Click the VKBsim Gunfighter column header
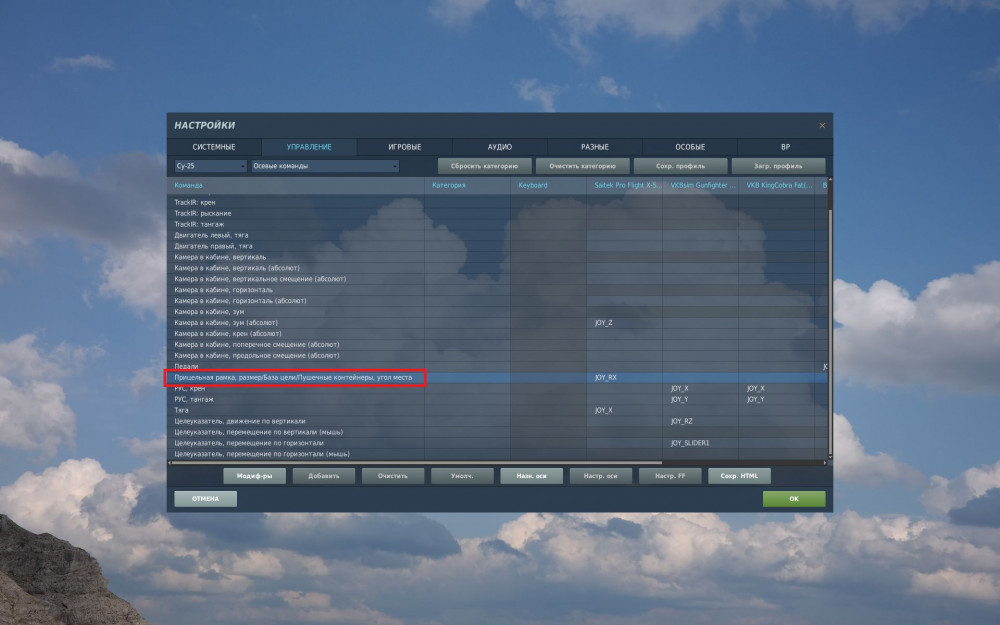The width and height of the screenshot is (1000, 625). [700, 186]
